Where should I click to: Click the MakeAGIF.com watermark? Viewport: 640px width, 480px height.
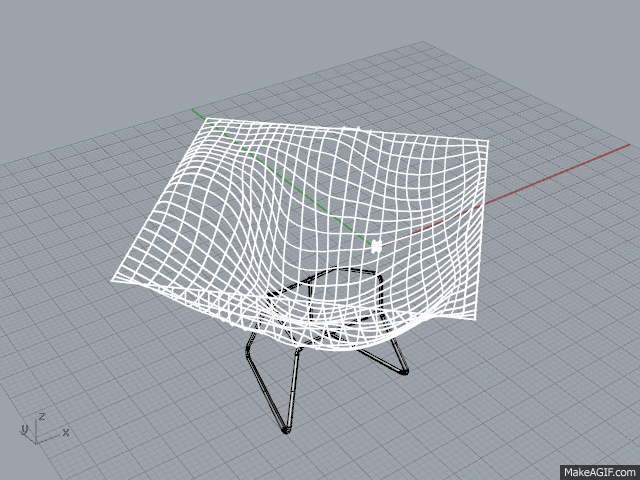(599, 470)
